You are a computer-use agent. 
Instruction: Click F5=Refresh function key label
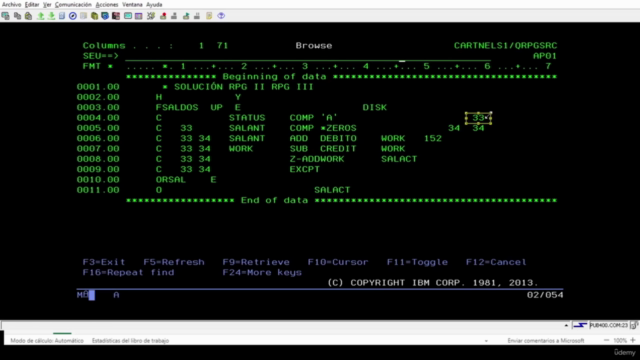tap(174, 262)
